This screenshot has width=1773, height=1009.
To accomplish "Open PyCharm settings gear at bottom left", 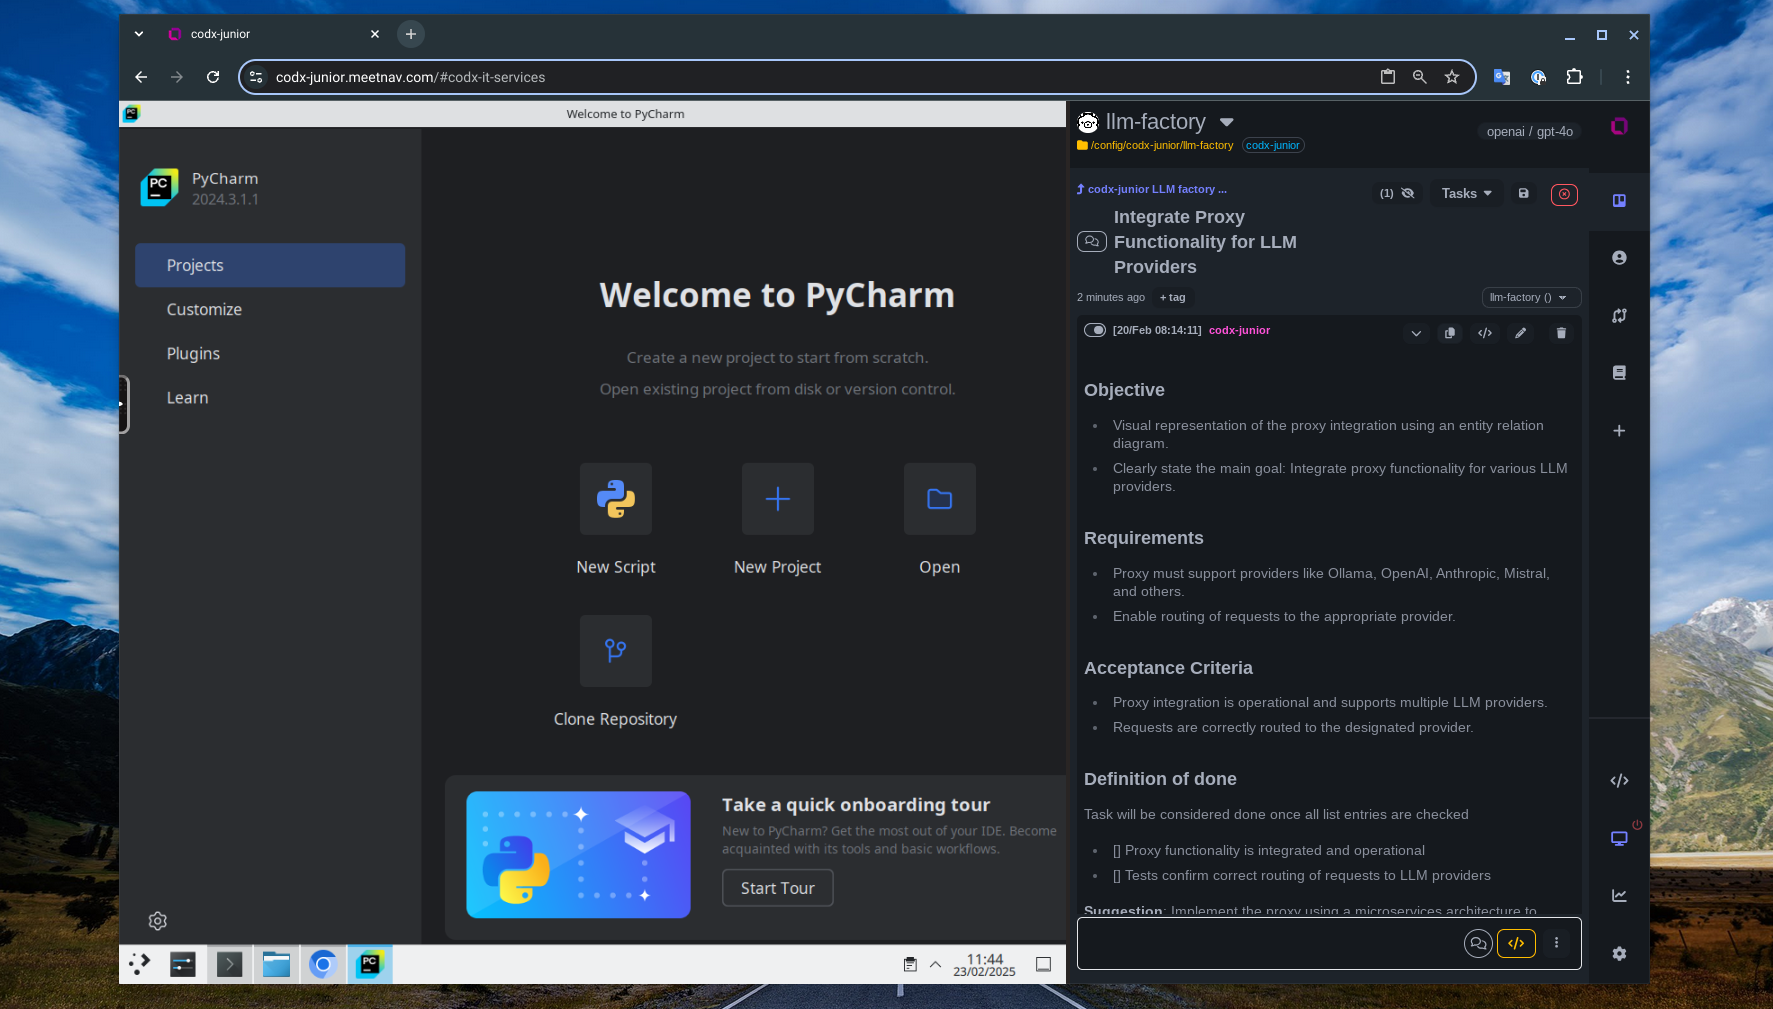I will click(x=158, y=921).
